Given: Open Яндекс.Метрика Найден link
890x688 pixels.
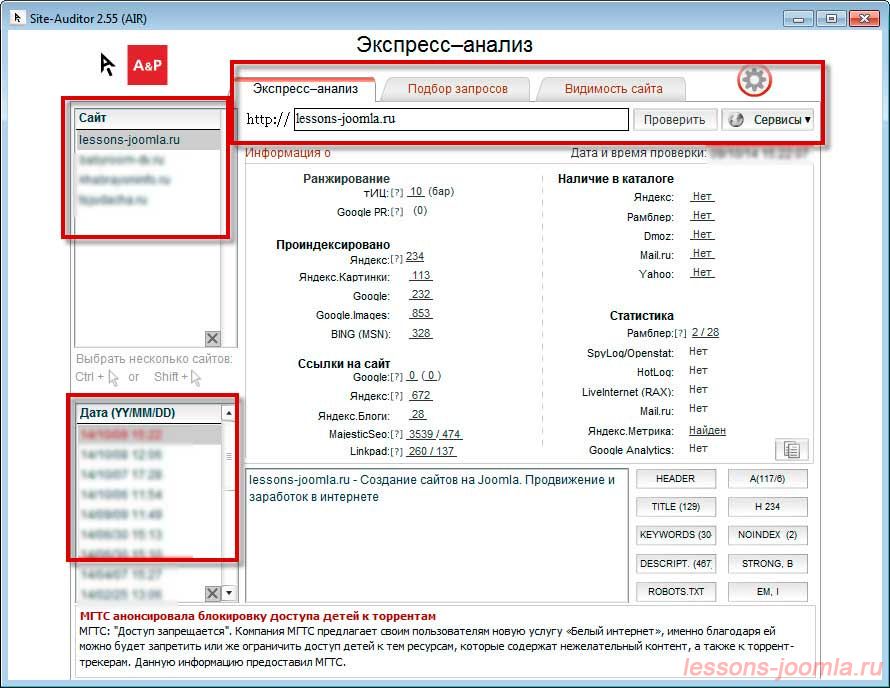Looking at the screenshot, I should coord(707,430).
